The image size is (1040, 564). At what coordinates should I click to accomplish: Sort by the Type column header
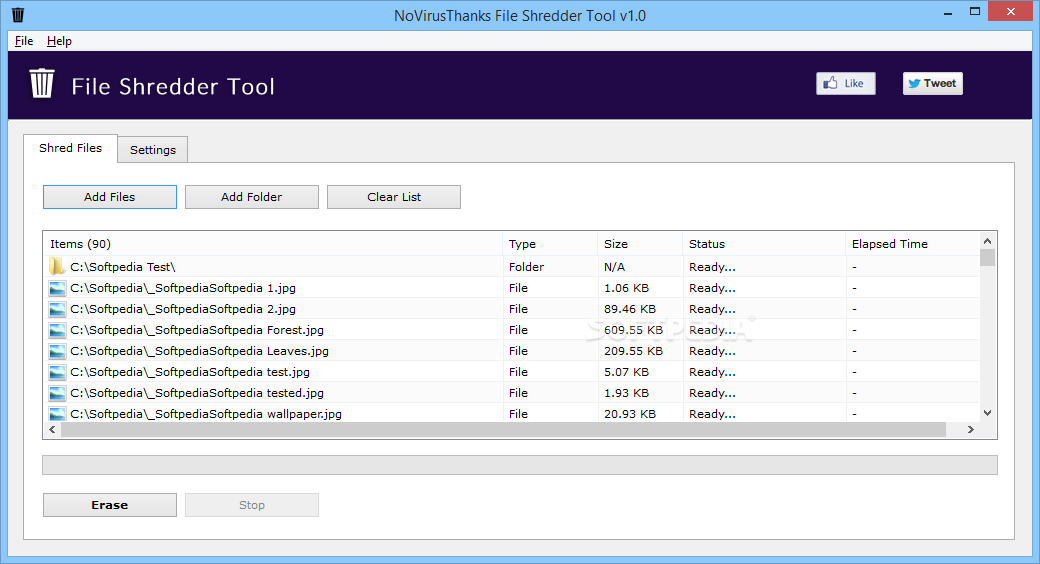point(550,244)
